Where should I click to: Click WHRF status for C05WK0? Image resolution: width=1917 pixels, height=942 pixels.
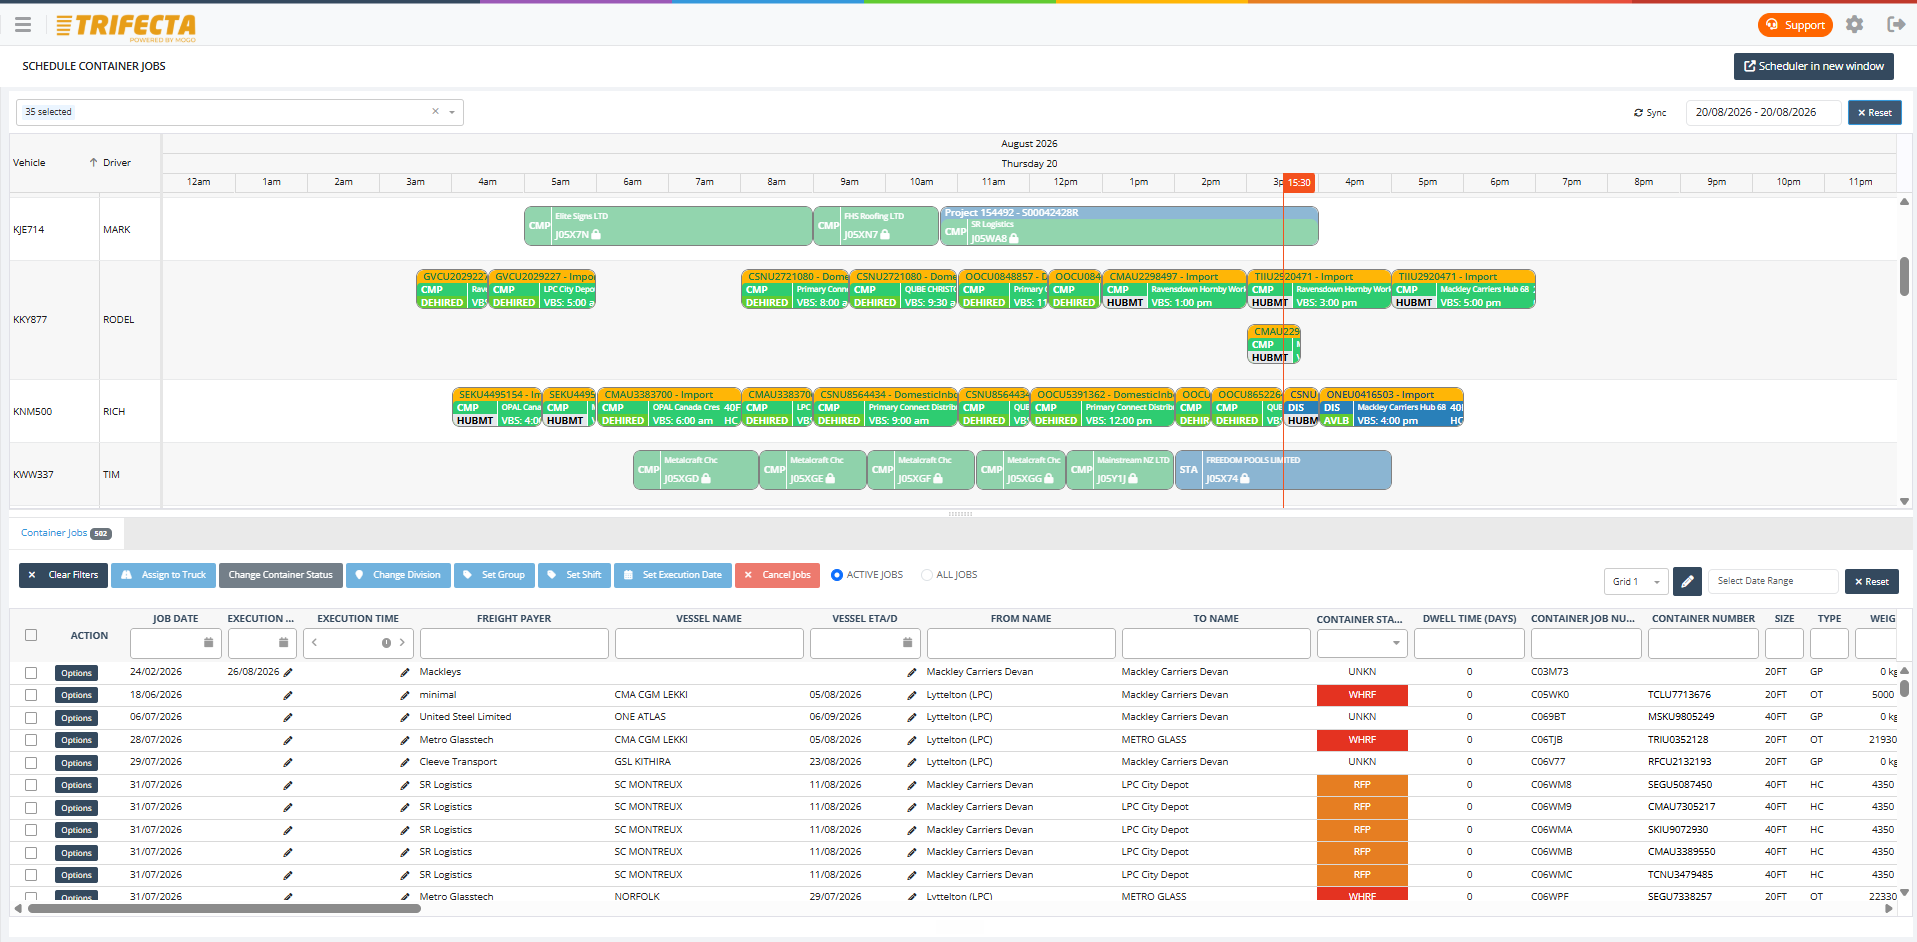[x=1362, y=695]
